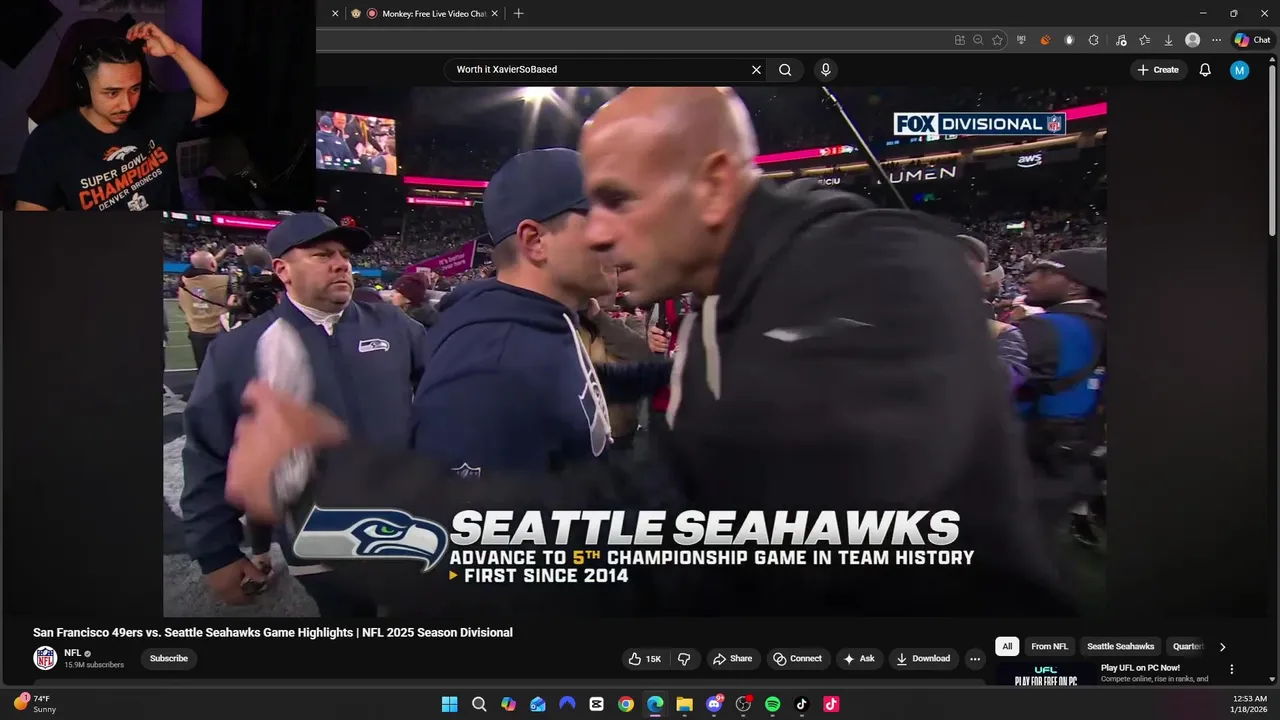
Task: Download the video
Action: point(923,659)
